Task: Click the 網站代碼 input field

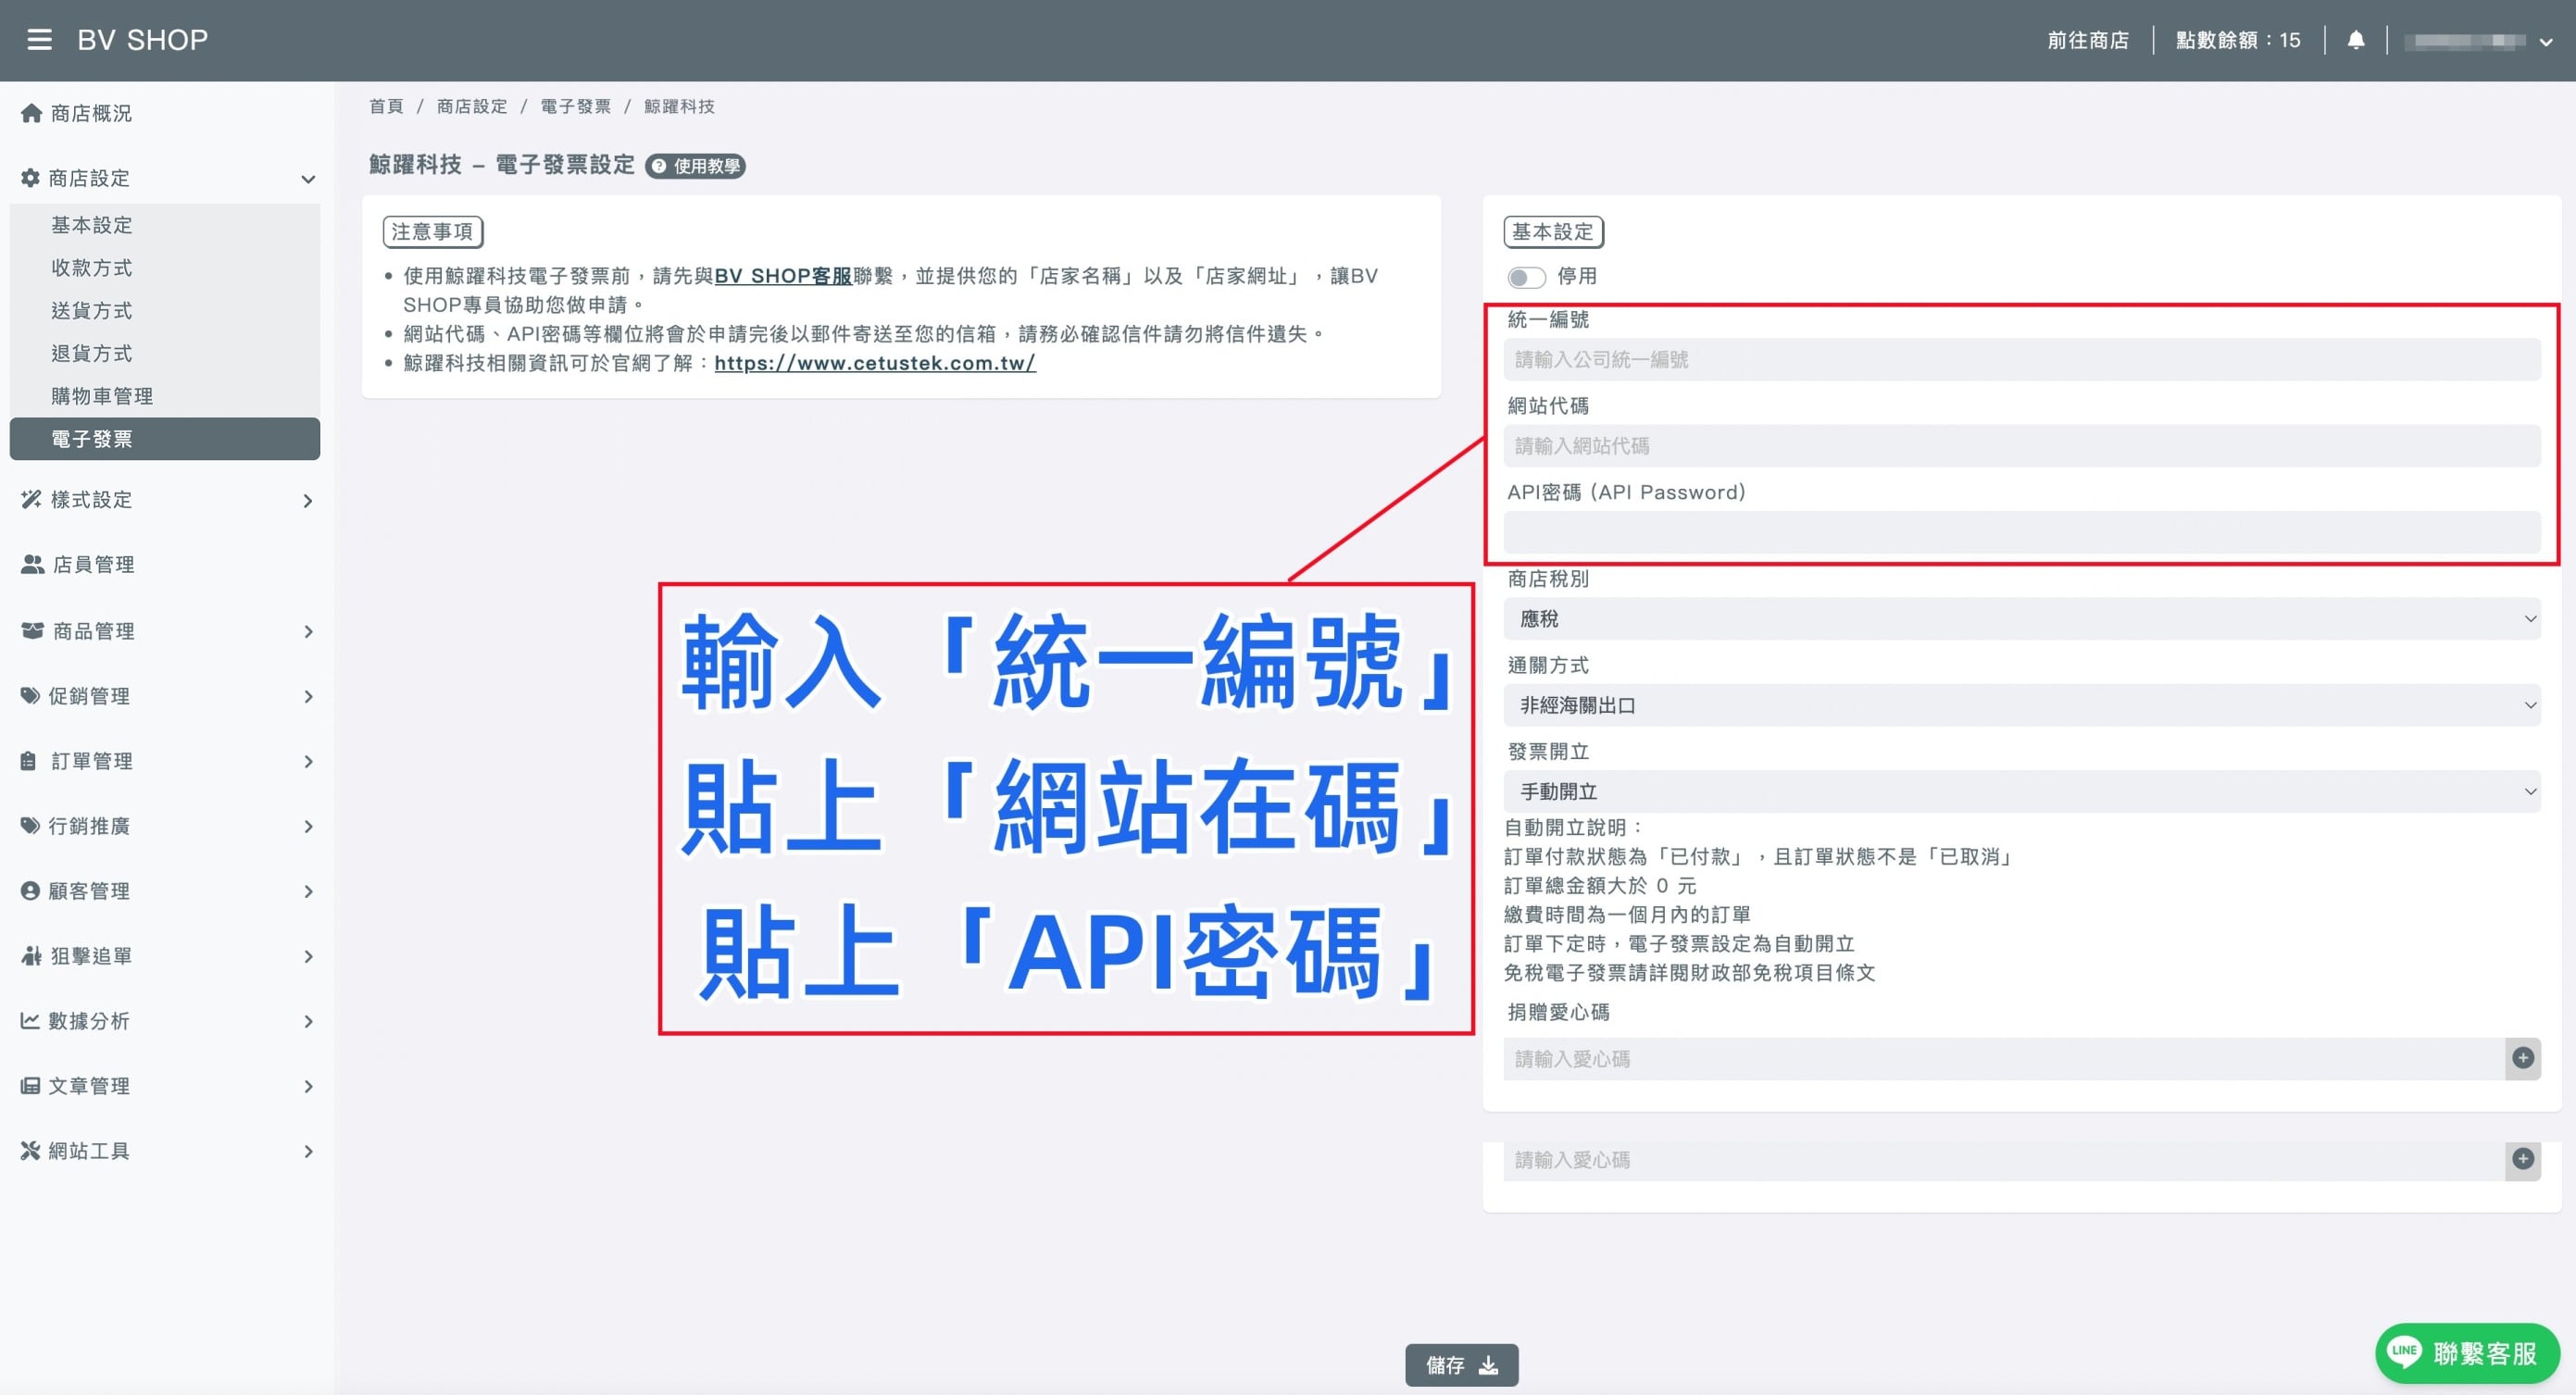Action: point(2022,446)
